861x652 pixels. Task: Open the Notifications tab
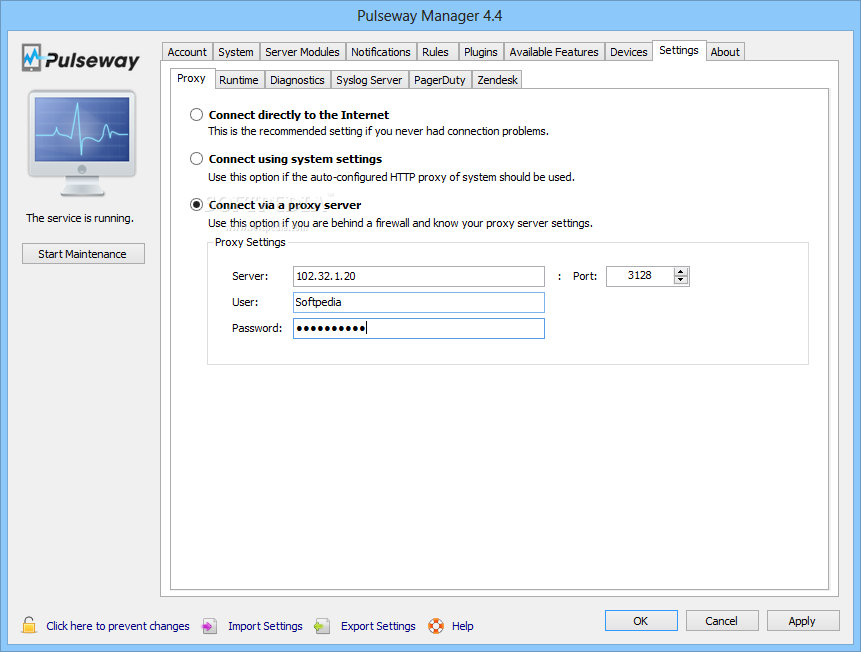[381, 52]
